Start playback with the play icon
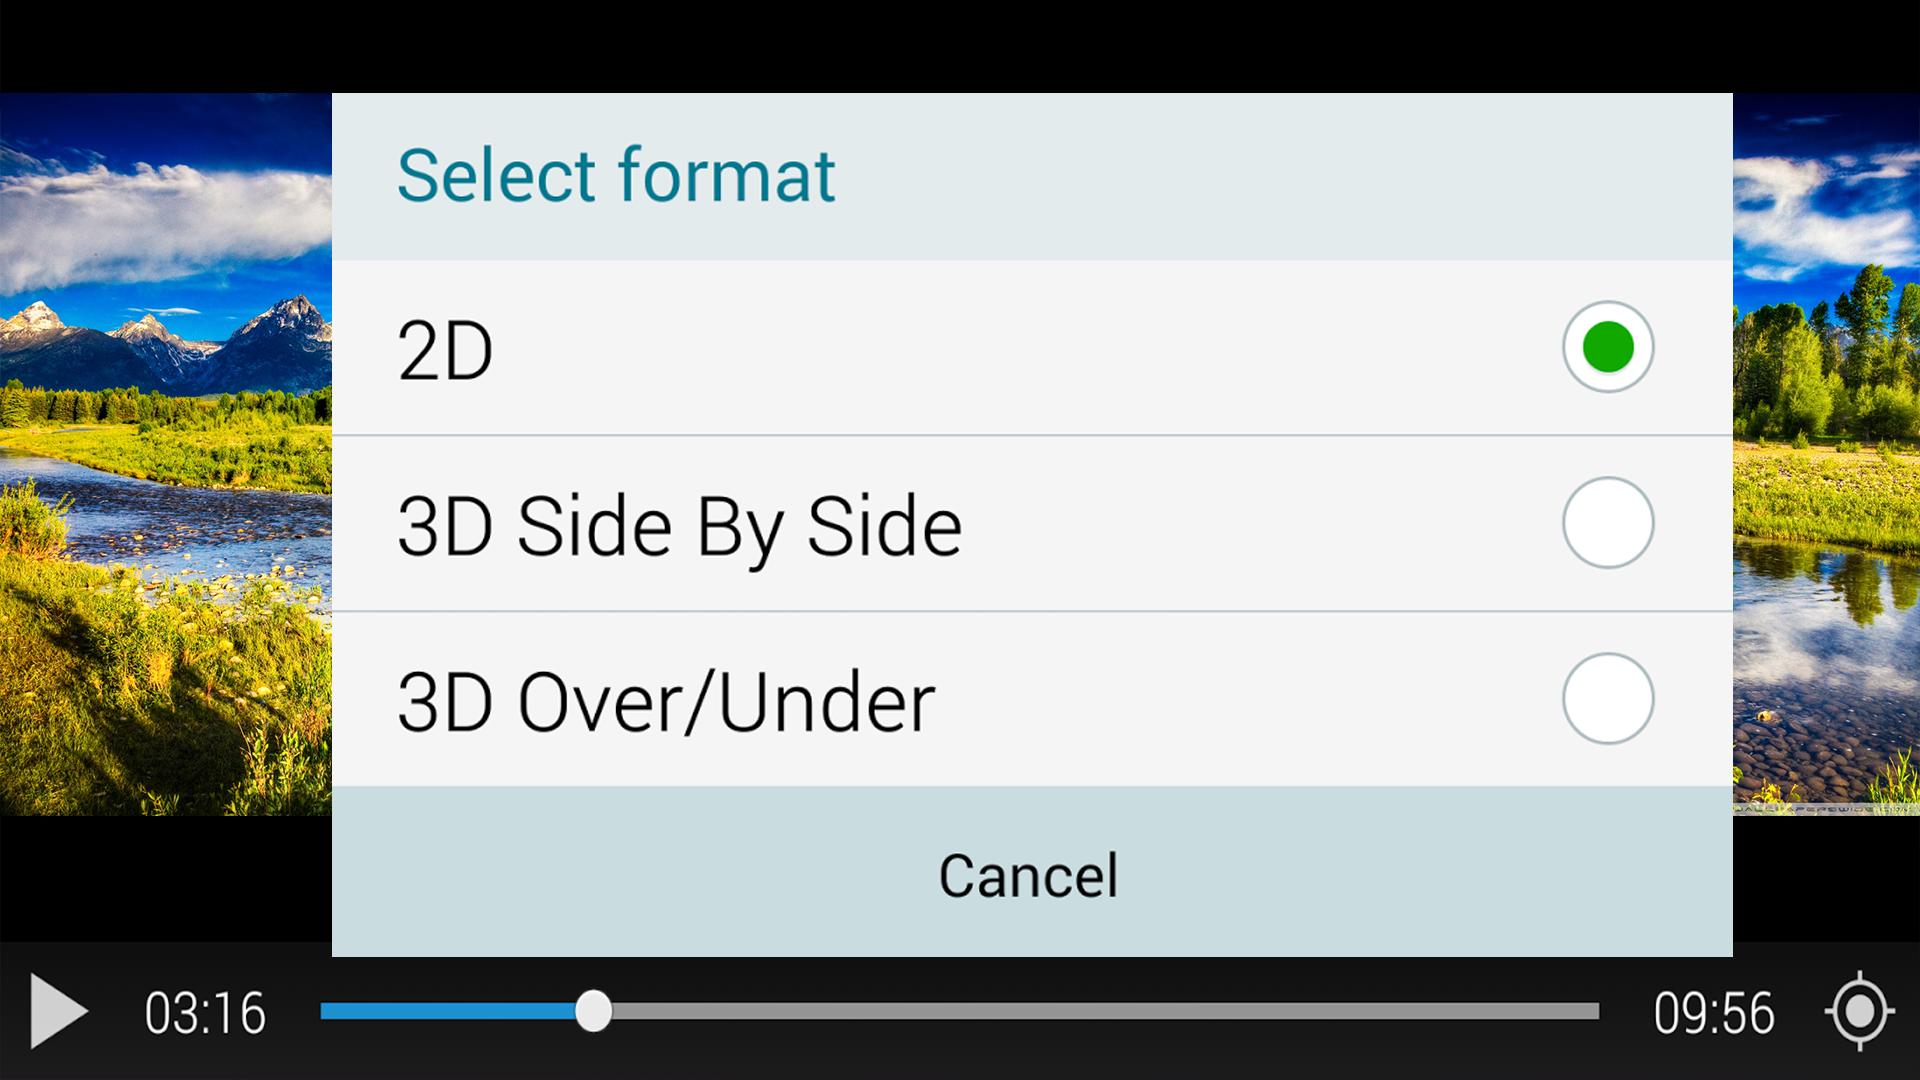The image size is (1920, 1080). click(59, 1011)
